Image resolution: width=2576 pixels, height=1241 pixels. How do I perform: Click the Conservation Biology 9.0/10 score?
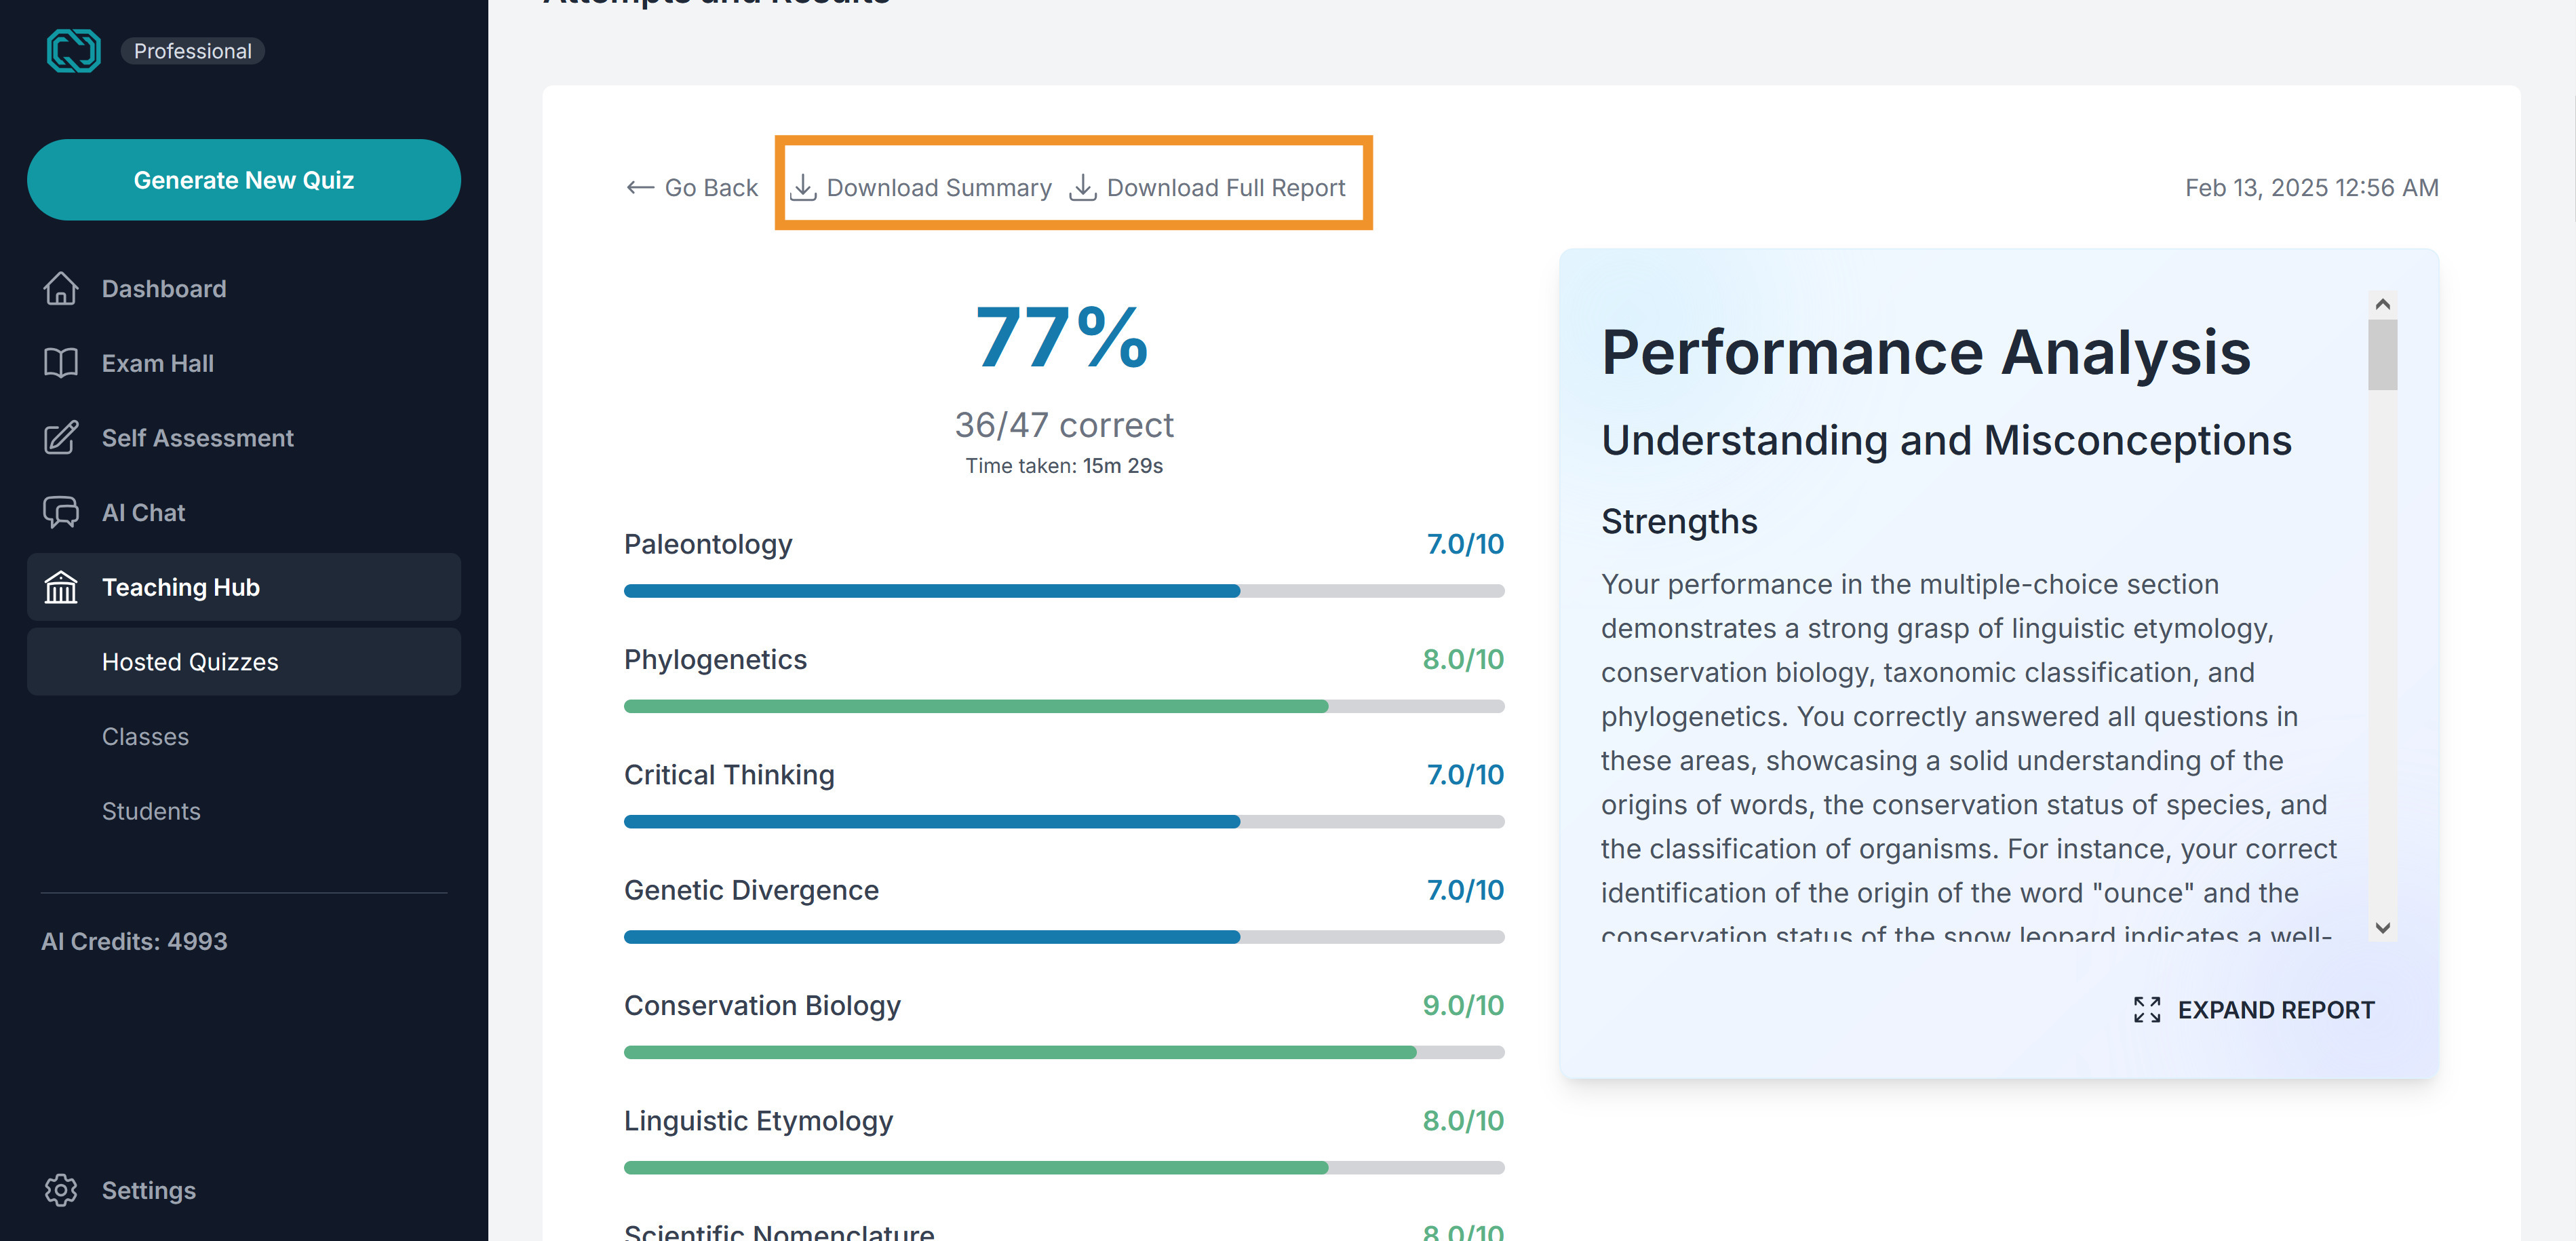1463,1006
